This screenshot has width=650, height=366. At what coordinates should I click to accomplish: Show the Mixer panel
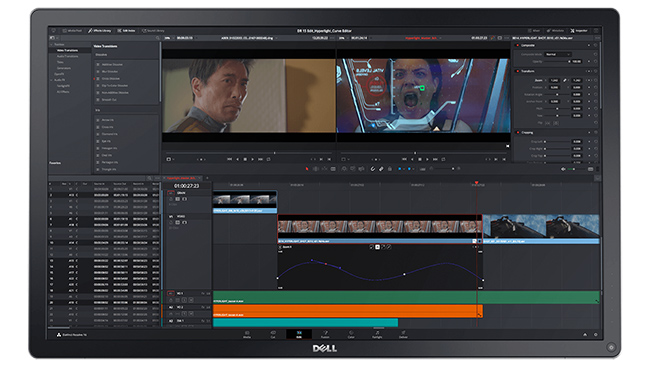pos(534,31)
